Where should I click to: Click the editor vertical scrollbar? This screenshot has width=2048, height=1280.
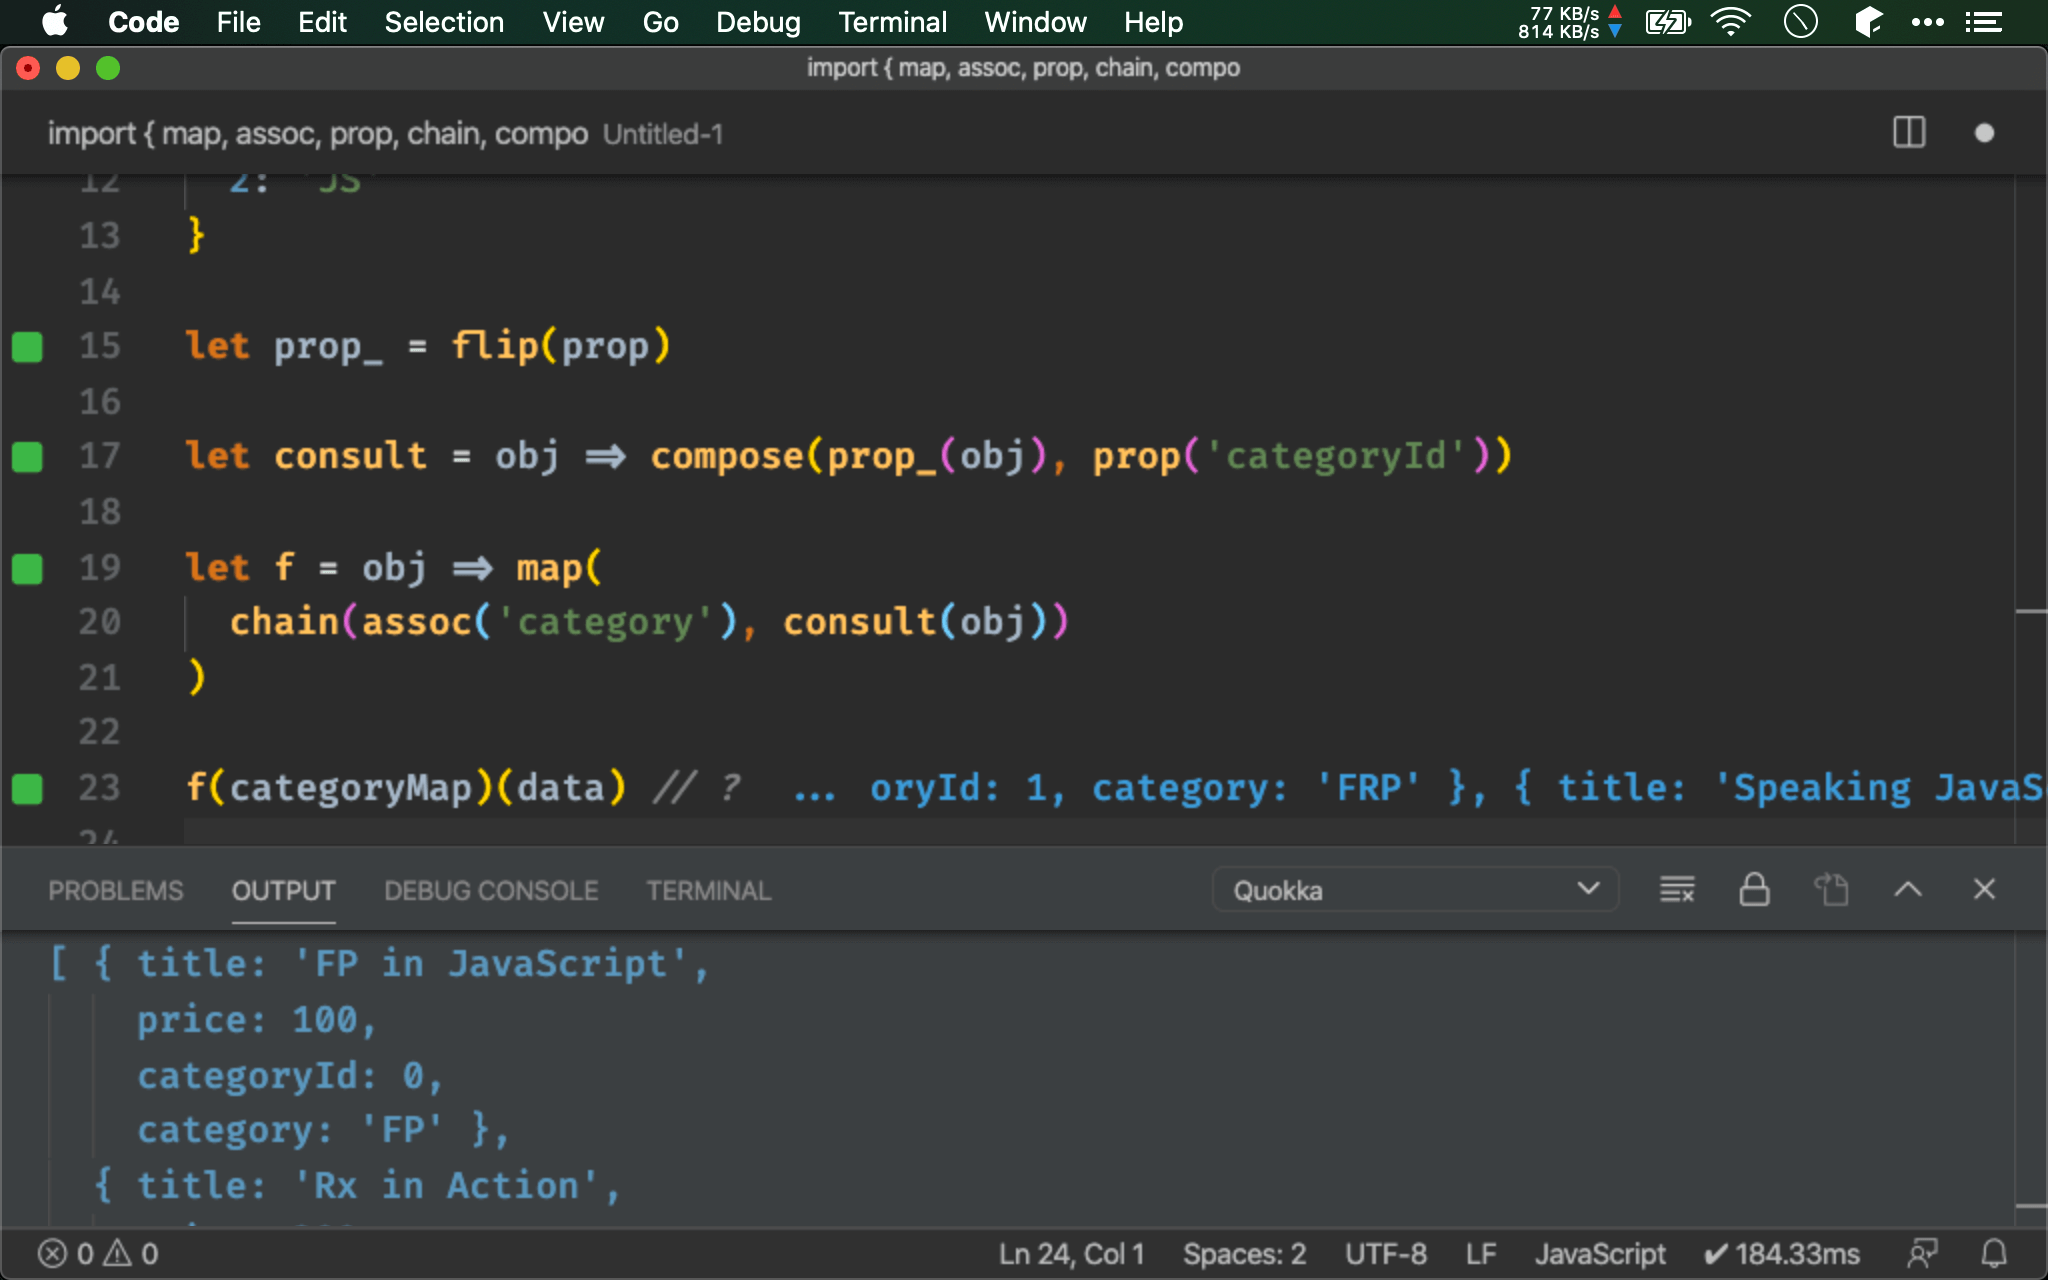(2030, 510)
